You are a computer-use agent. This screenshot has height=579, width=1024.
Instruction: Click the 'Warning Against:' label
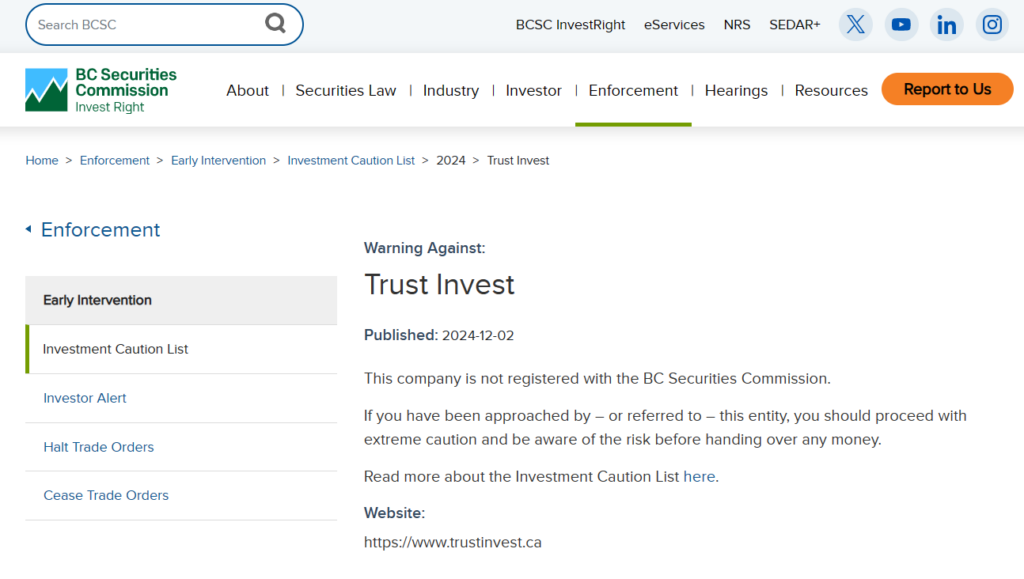424,248
